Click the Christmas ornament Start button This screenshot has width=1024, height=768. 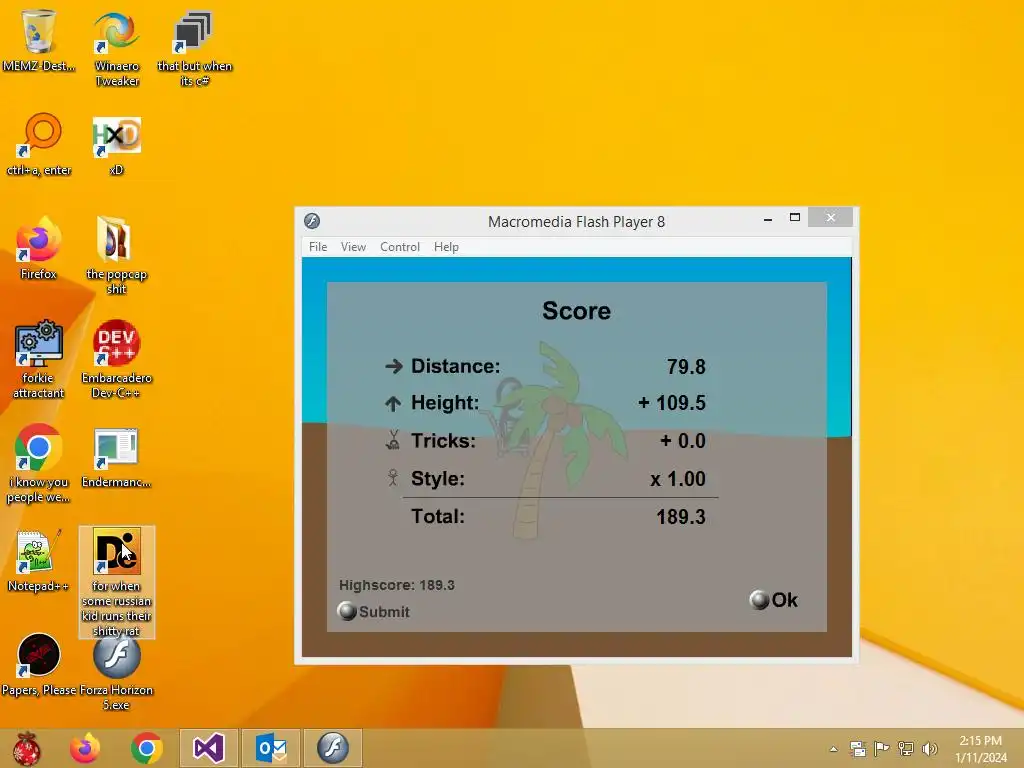tap(26, 748)
